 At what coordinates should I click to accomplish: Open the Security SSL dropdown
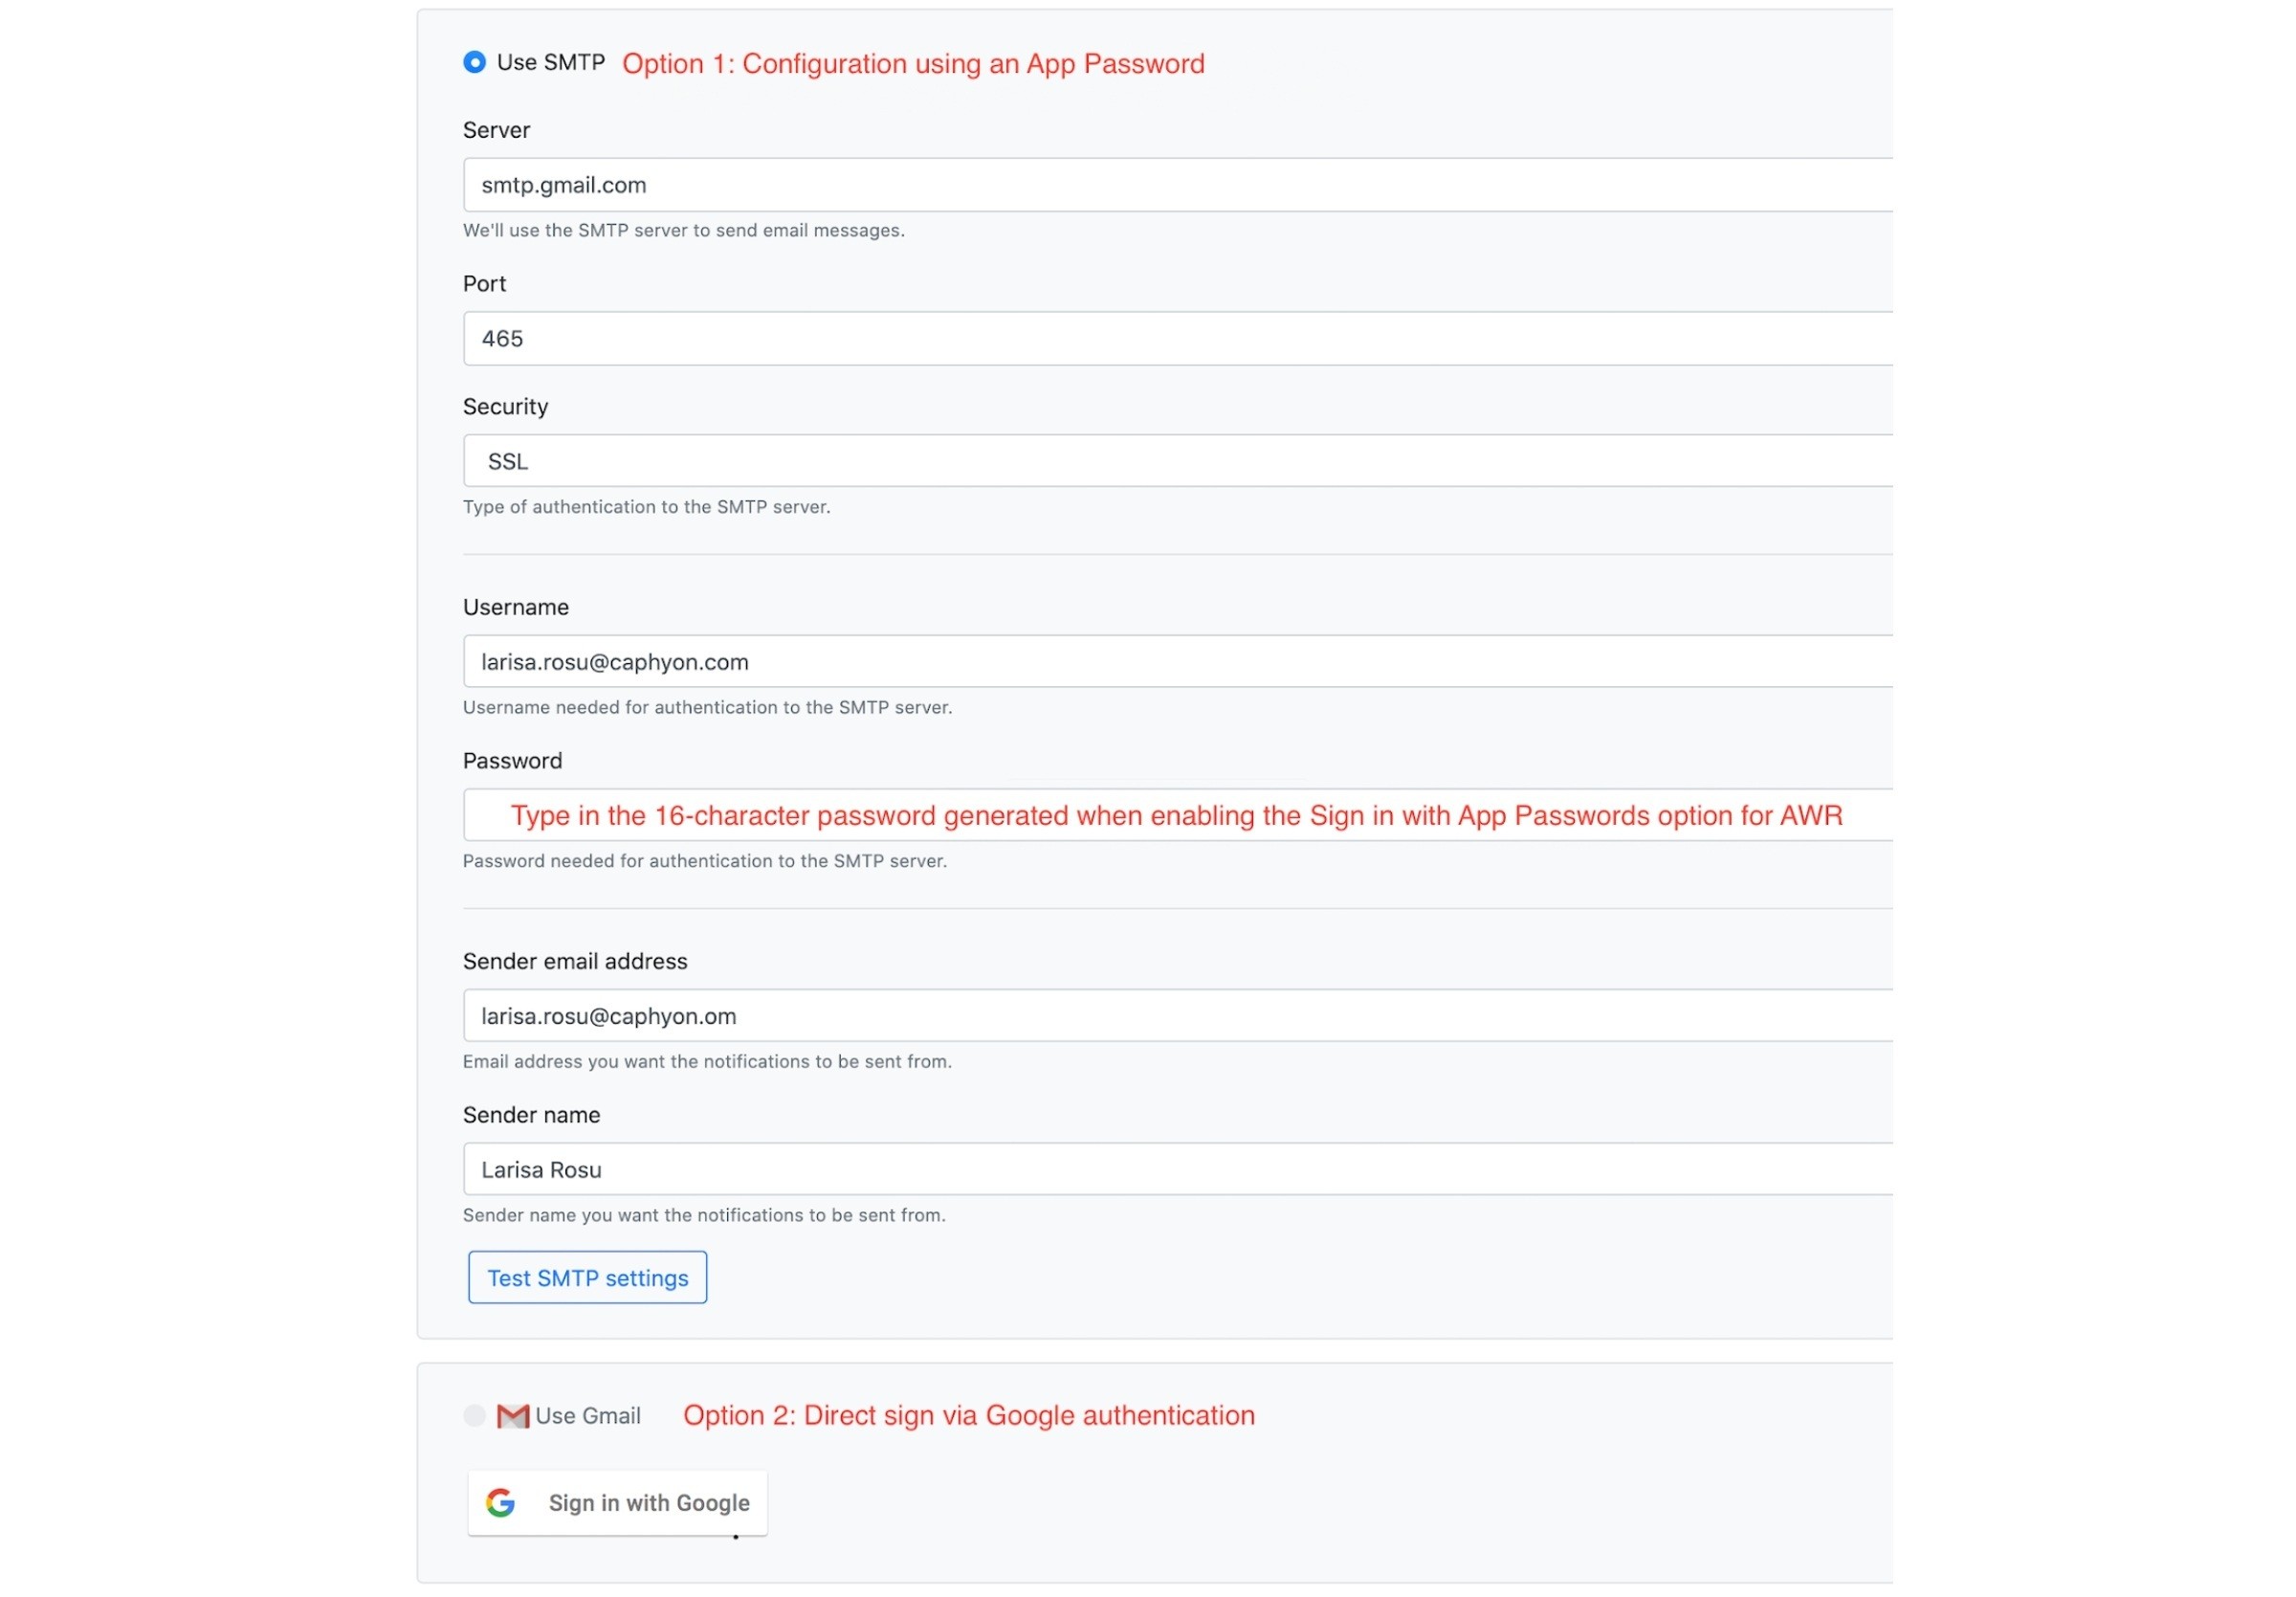click(1178, 460)
